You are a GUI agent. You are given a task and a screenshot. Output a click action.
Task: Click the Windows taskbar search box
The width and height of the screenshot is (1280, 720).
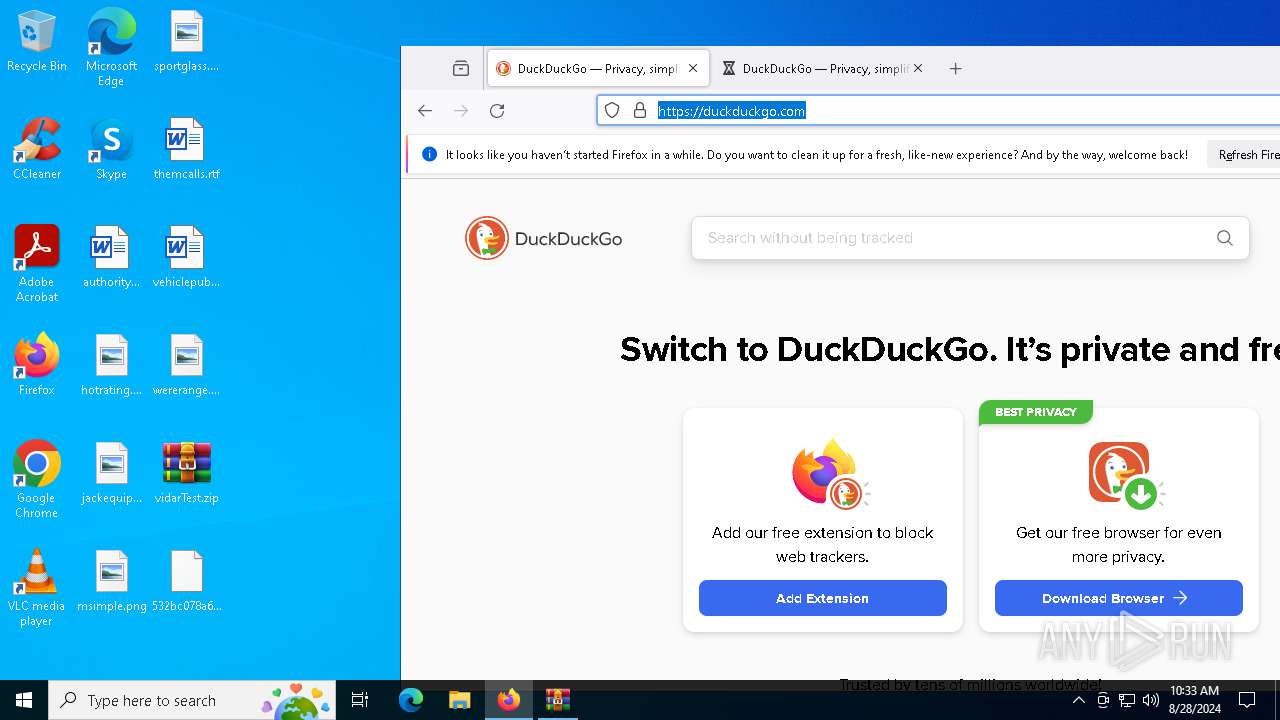click(x=194, y=701)
